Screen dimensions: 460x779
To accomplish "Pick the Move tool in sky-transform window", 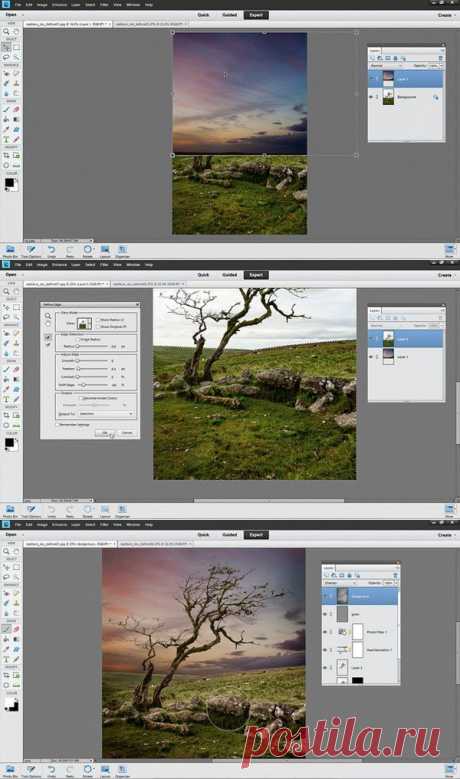I will click(x=6, y=47).
